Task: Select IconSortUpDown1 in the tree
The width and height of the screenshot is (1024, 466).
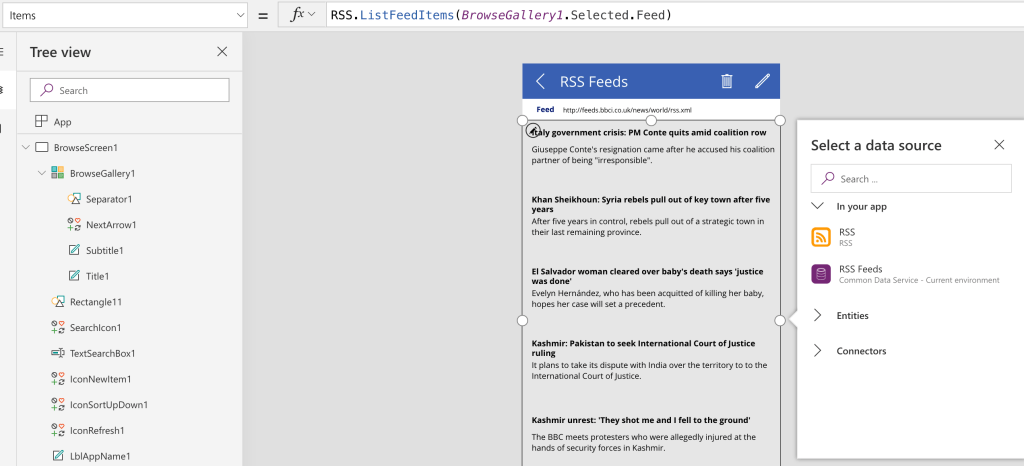Action: click(x=109, y=405)
